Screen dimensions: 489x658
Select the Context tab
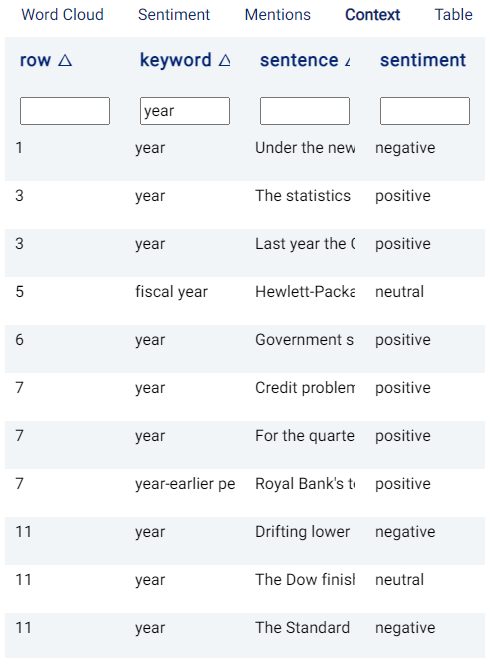pyautogui.click(x=372, y=15)
